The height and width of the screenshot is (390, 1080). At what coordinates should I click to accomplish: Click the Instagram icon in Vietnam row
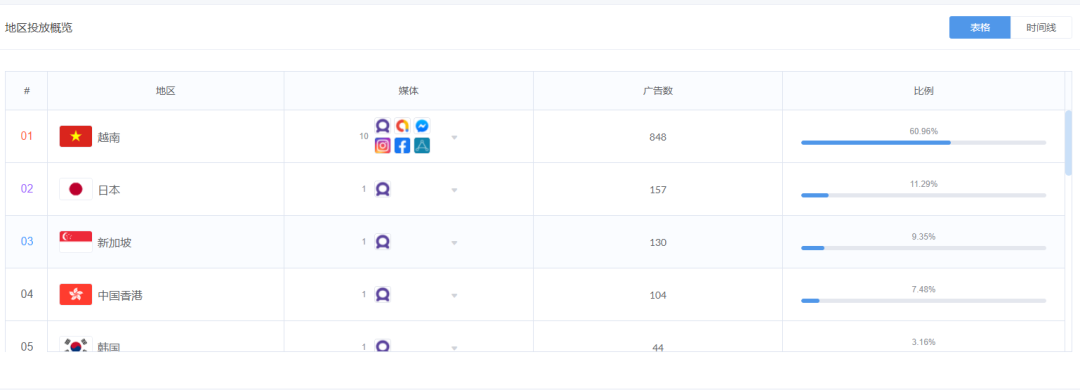coord(383,145)
